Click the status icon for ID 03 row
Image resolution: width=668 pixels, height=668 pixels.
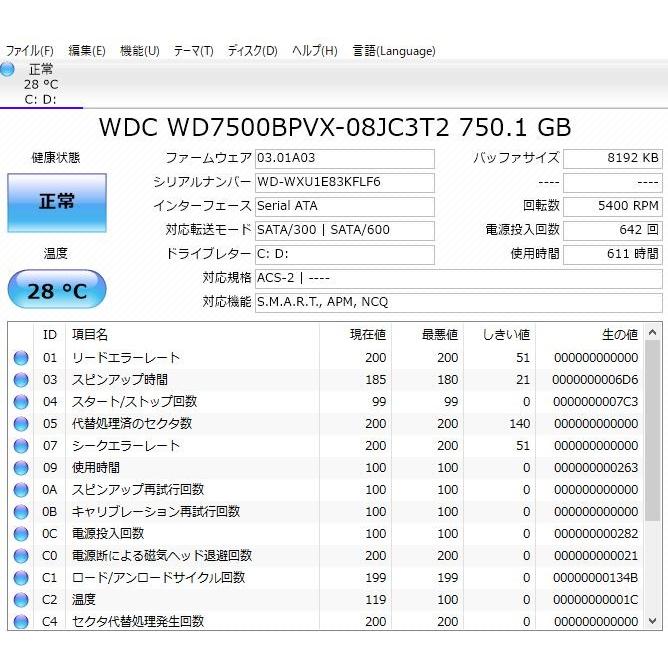point(21,380)
